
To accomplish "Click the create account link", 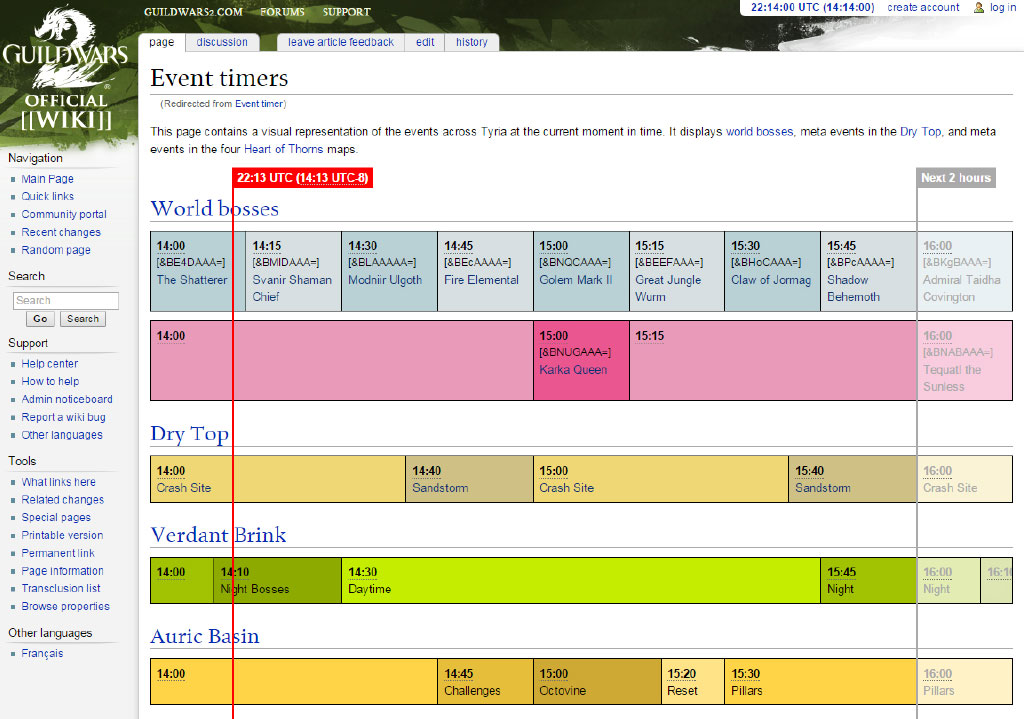I will 923,7.
